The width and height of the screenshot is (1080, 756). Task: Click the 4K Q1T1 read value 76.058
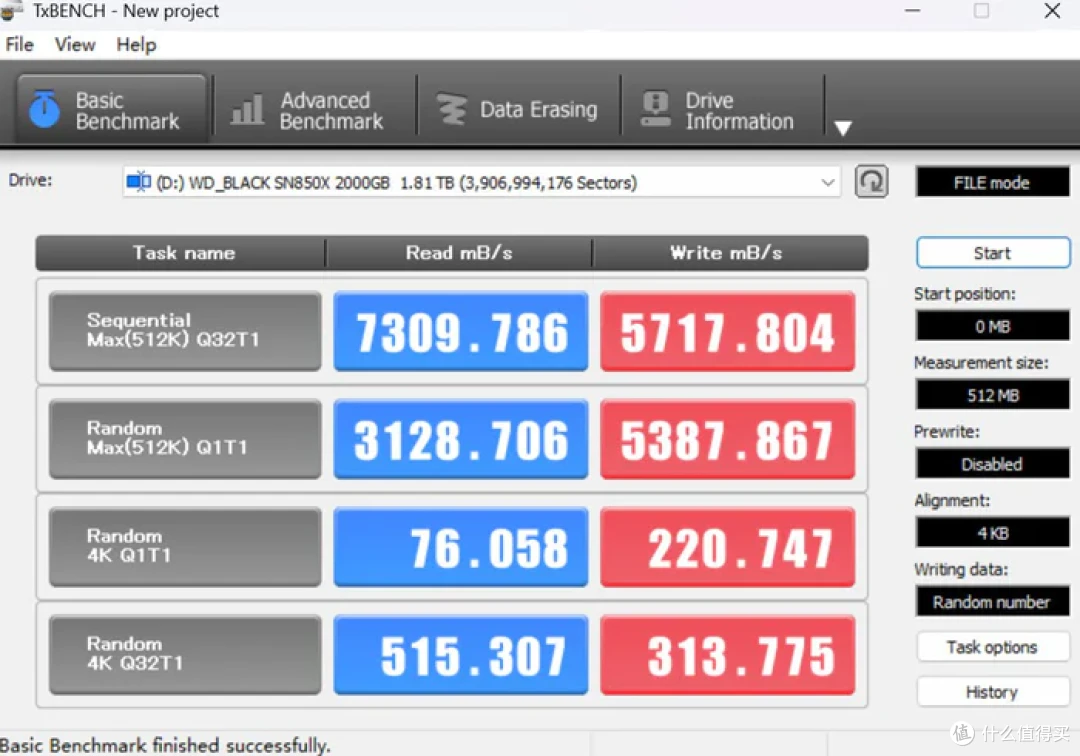pyautogui.click(x=461, y=547)
